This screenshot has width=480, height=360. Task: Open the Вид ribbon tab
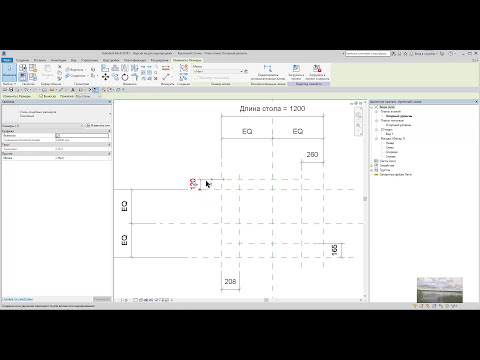tap(74, 60)
